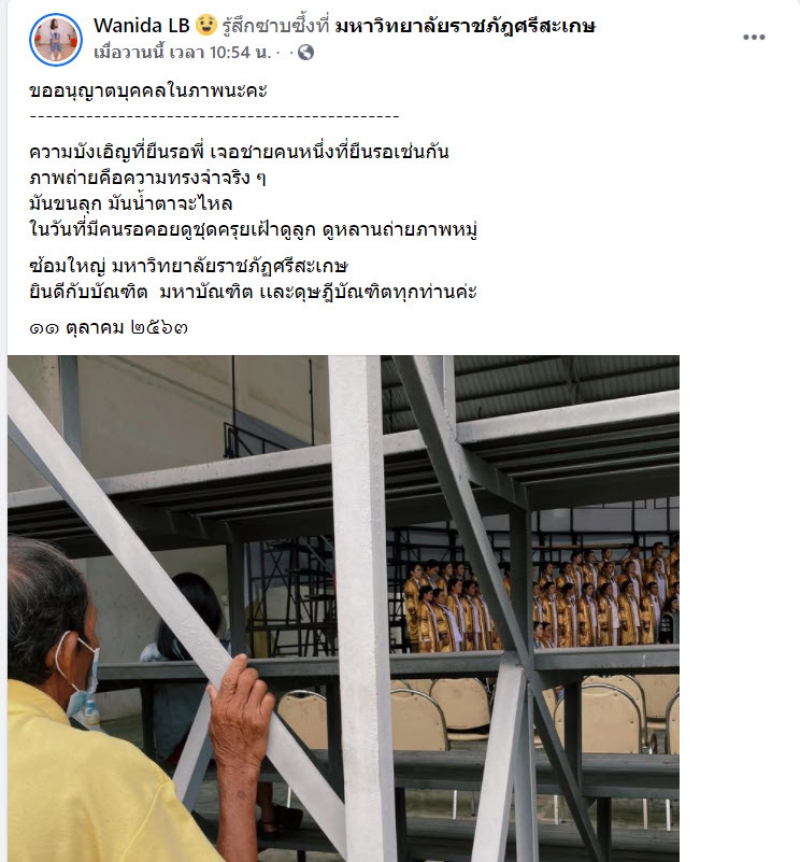The image size is (800, 862).
Task: Click the Wanida LB name link
Action: coord(141,25)
